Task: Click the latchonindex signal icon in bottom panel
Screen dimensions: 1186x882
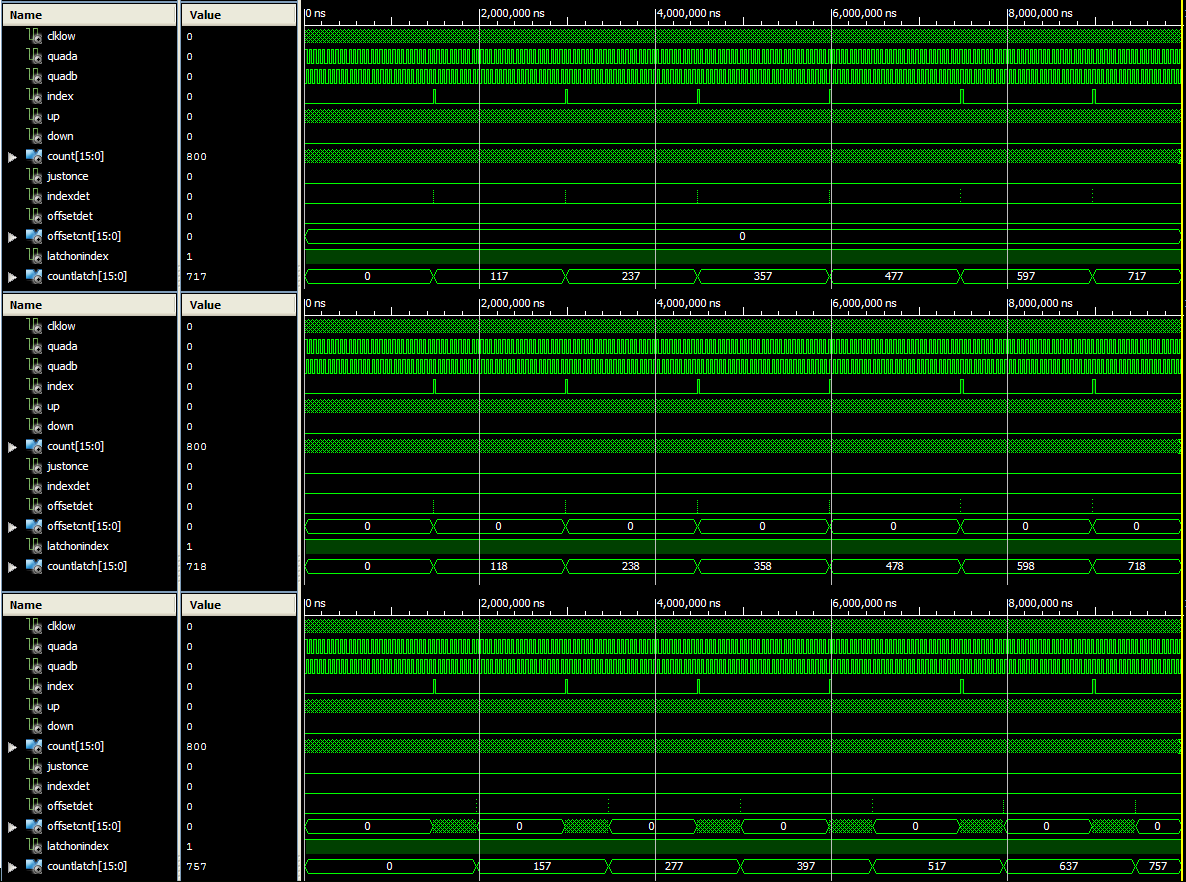Action: 34,846
